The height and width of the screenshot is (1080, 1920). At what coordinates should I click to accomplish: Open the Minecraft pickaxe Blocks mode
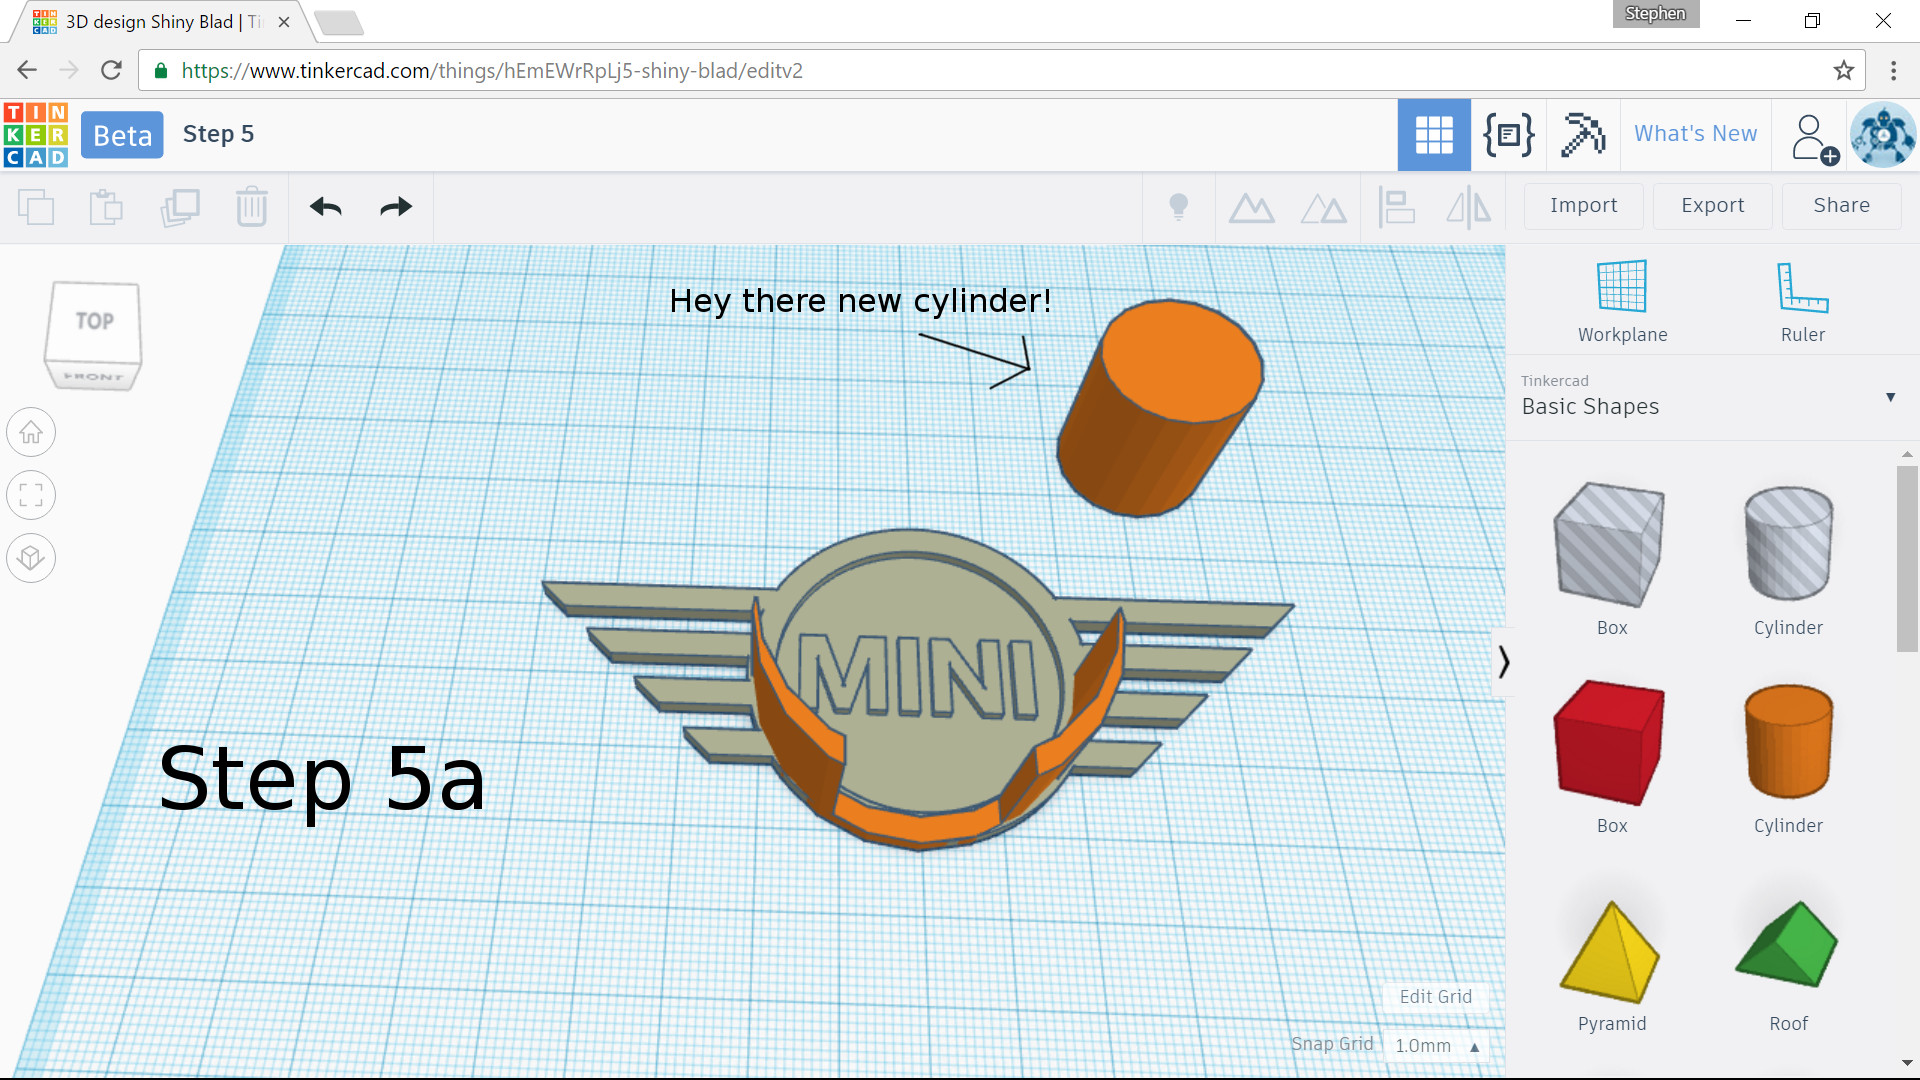pyautogui.click(x=1583, y=135)
